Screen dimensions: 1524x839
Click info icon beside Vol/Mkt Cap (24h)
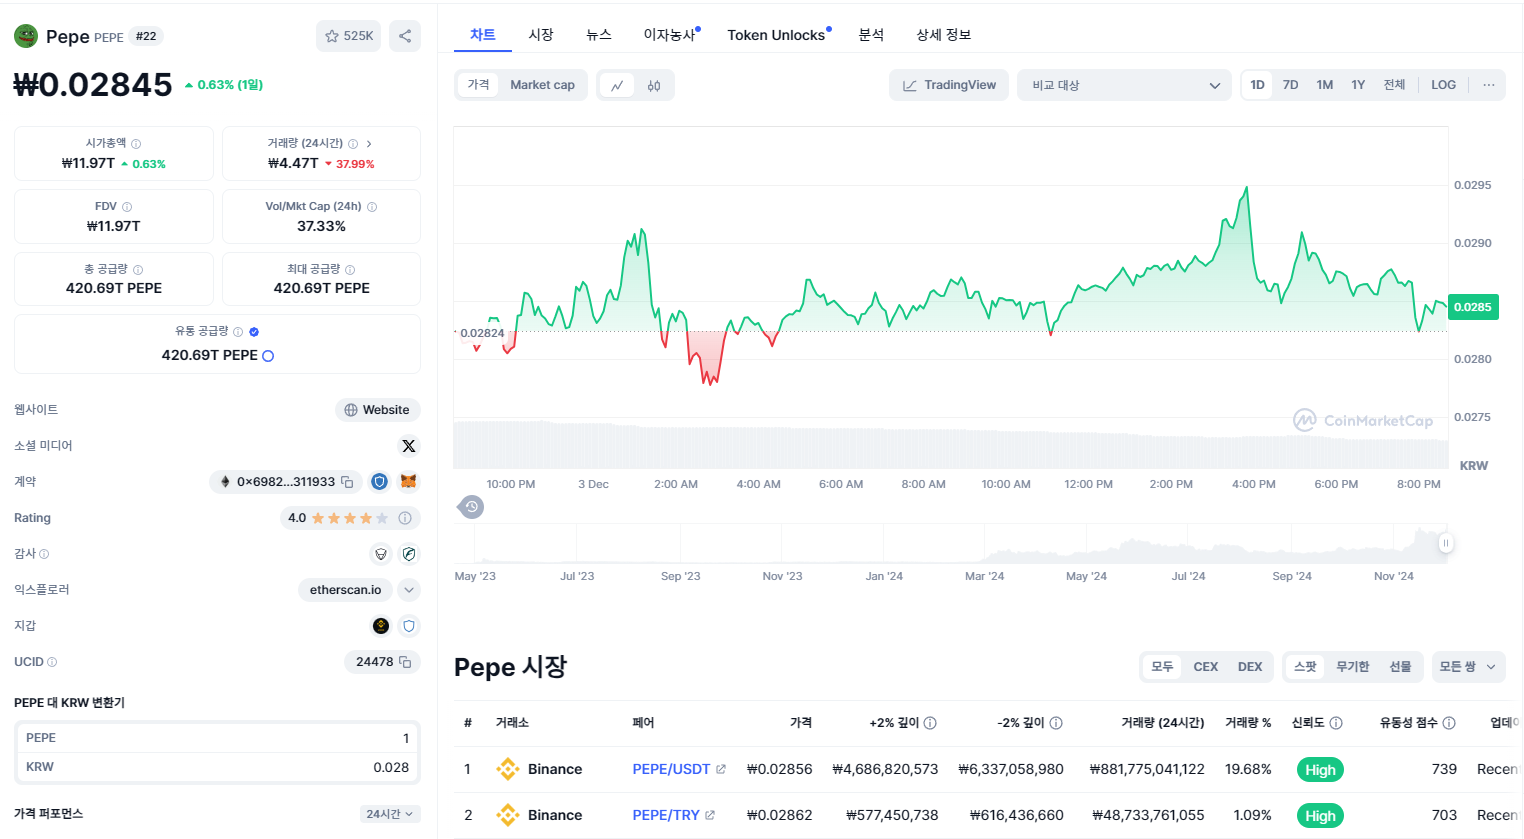[x=372, y=207]
